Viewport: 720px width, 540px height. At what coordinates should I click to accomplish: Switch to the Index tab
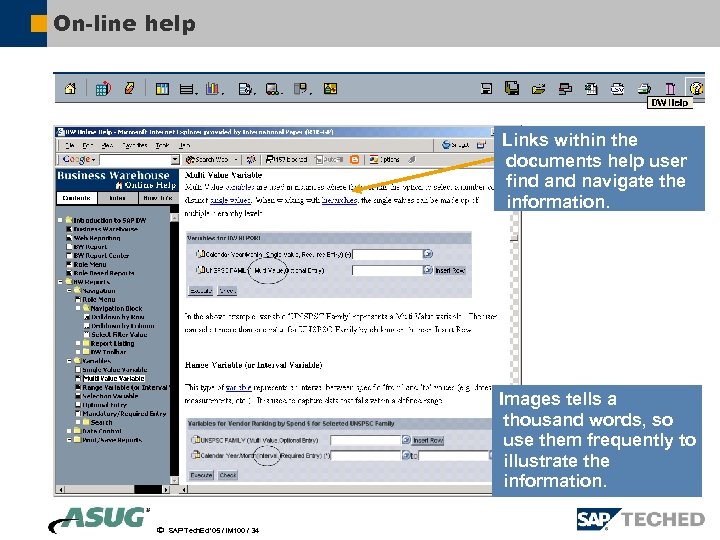click(x=118, y=198)
